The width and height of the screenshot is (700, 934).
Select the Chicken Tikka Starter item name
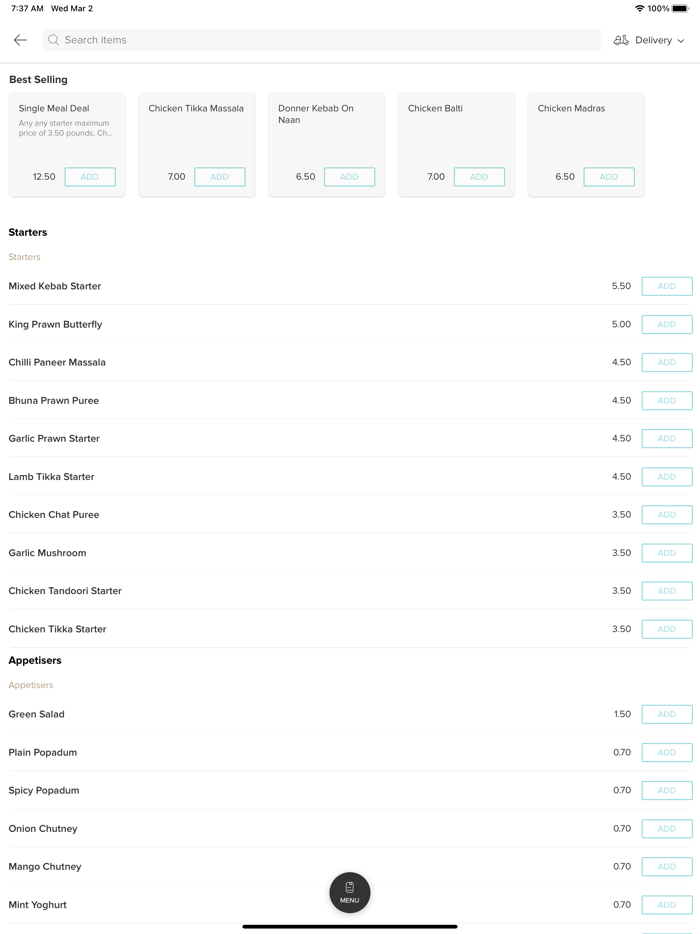[x=57, y=629]
